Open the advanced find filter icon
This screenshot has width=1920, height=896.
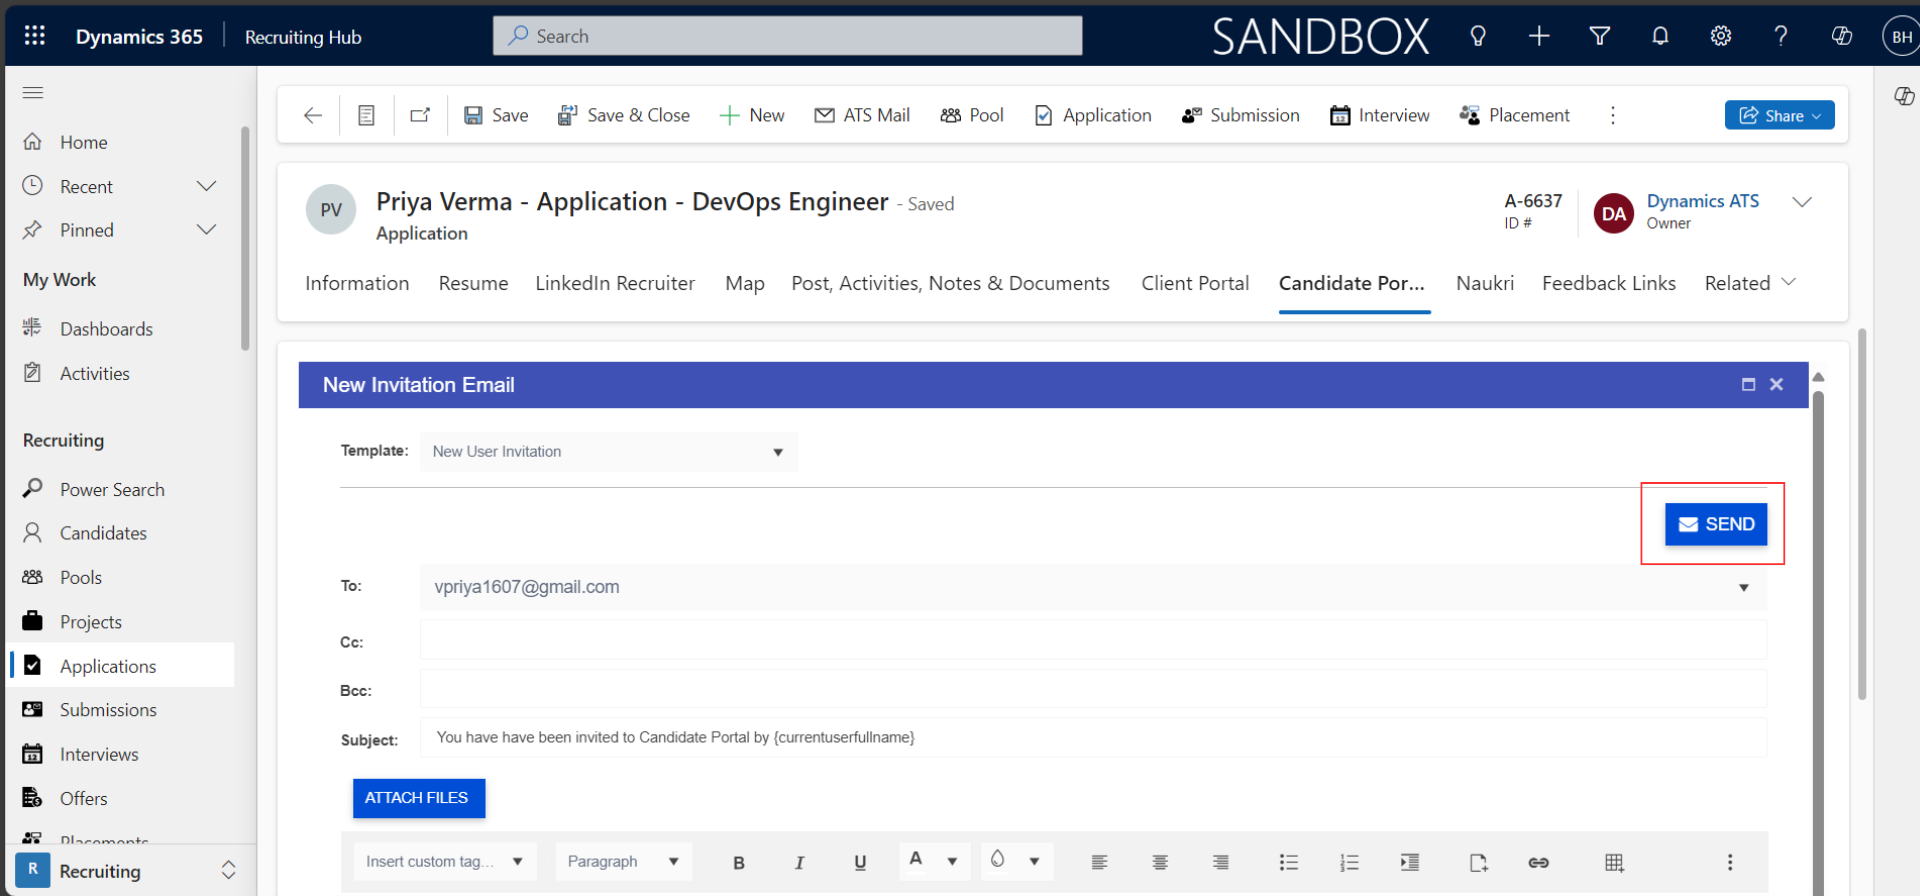pos(1599,36)
